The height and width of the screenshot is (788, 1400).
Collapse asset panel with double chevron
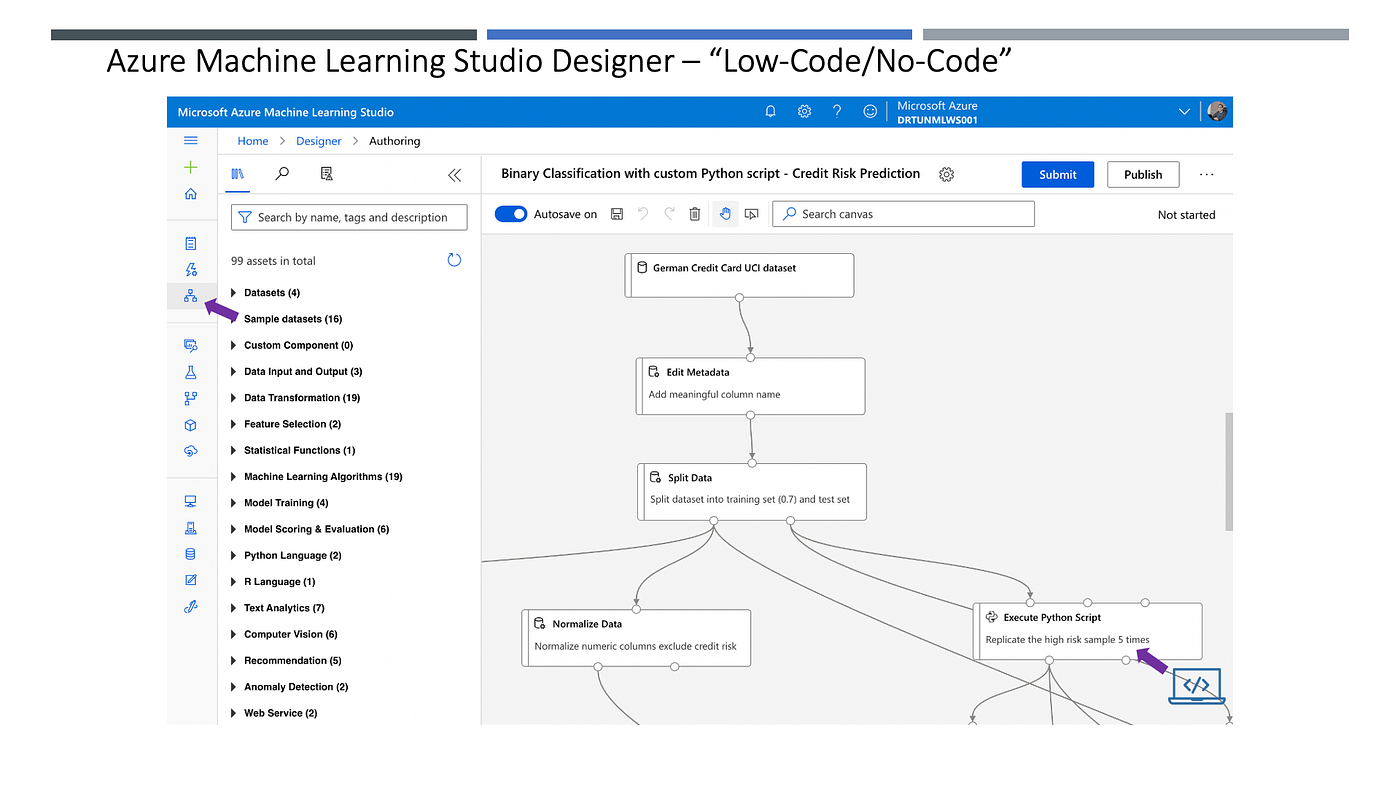tap(454, 175)
